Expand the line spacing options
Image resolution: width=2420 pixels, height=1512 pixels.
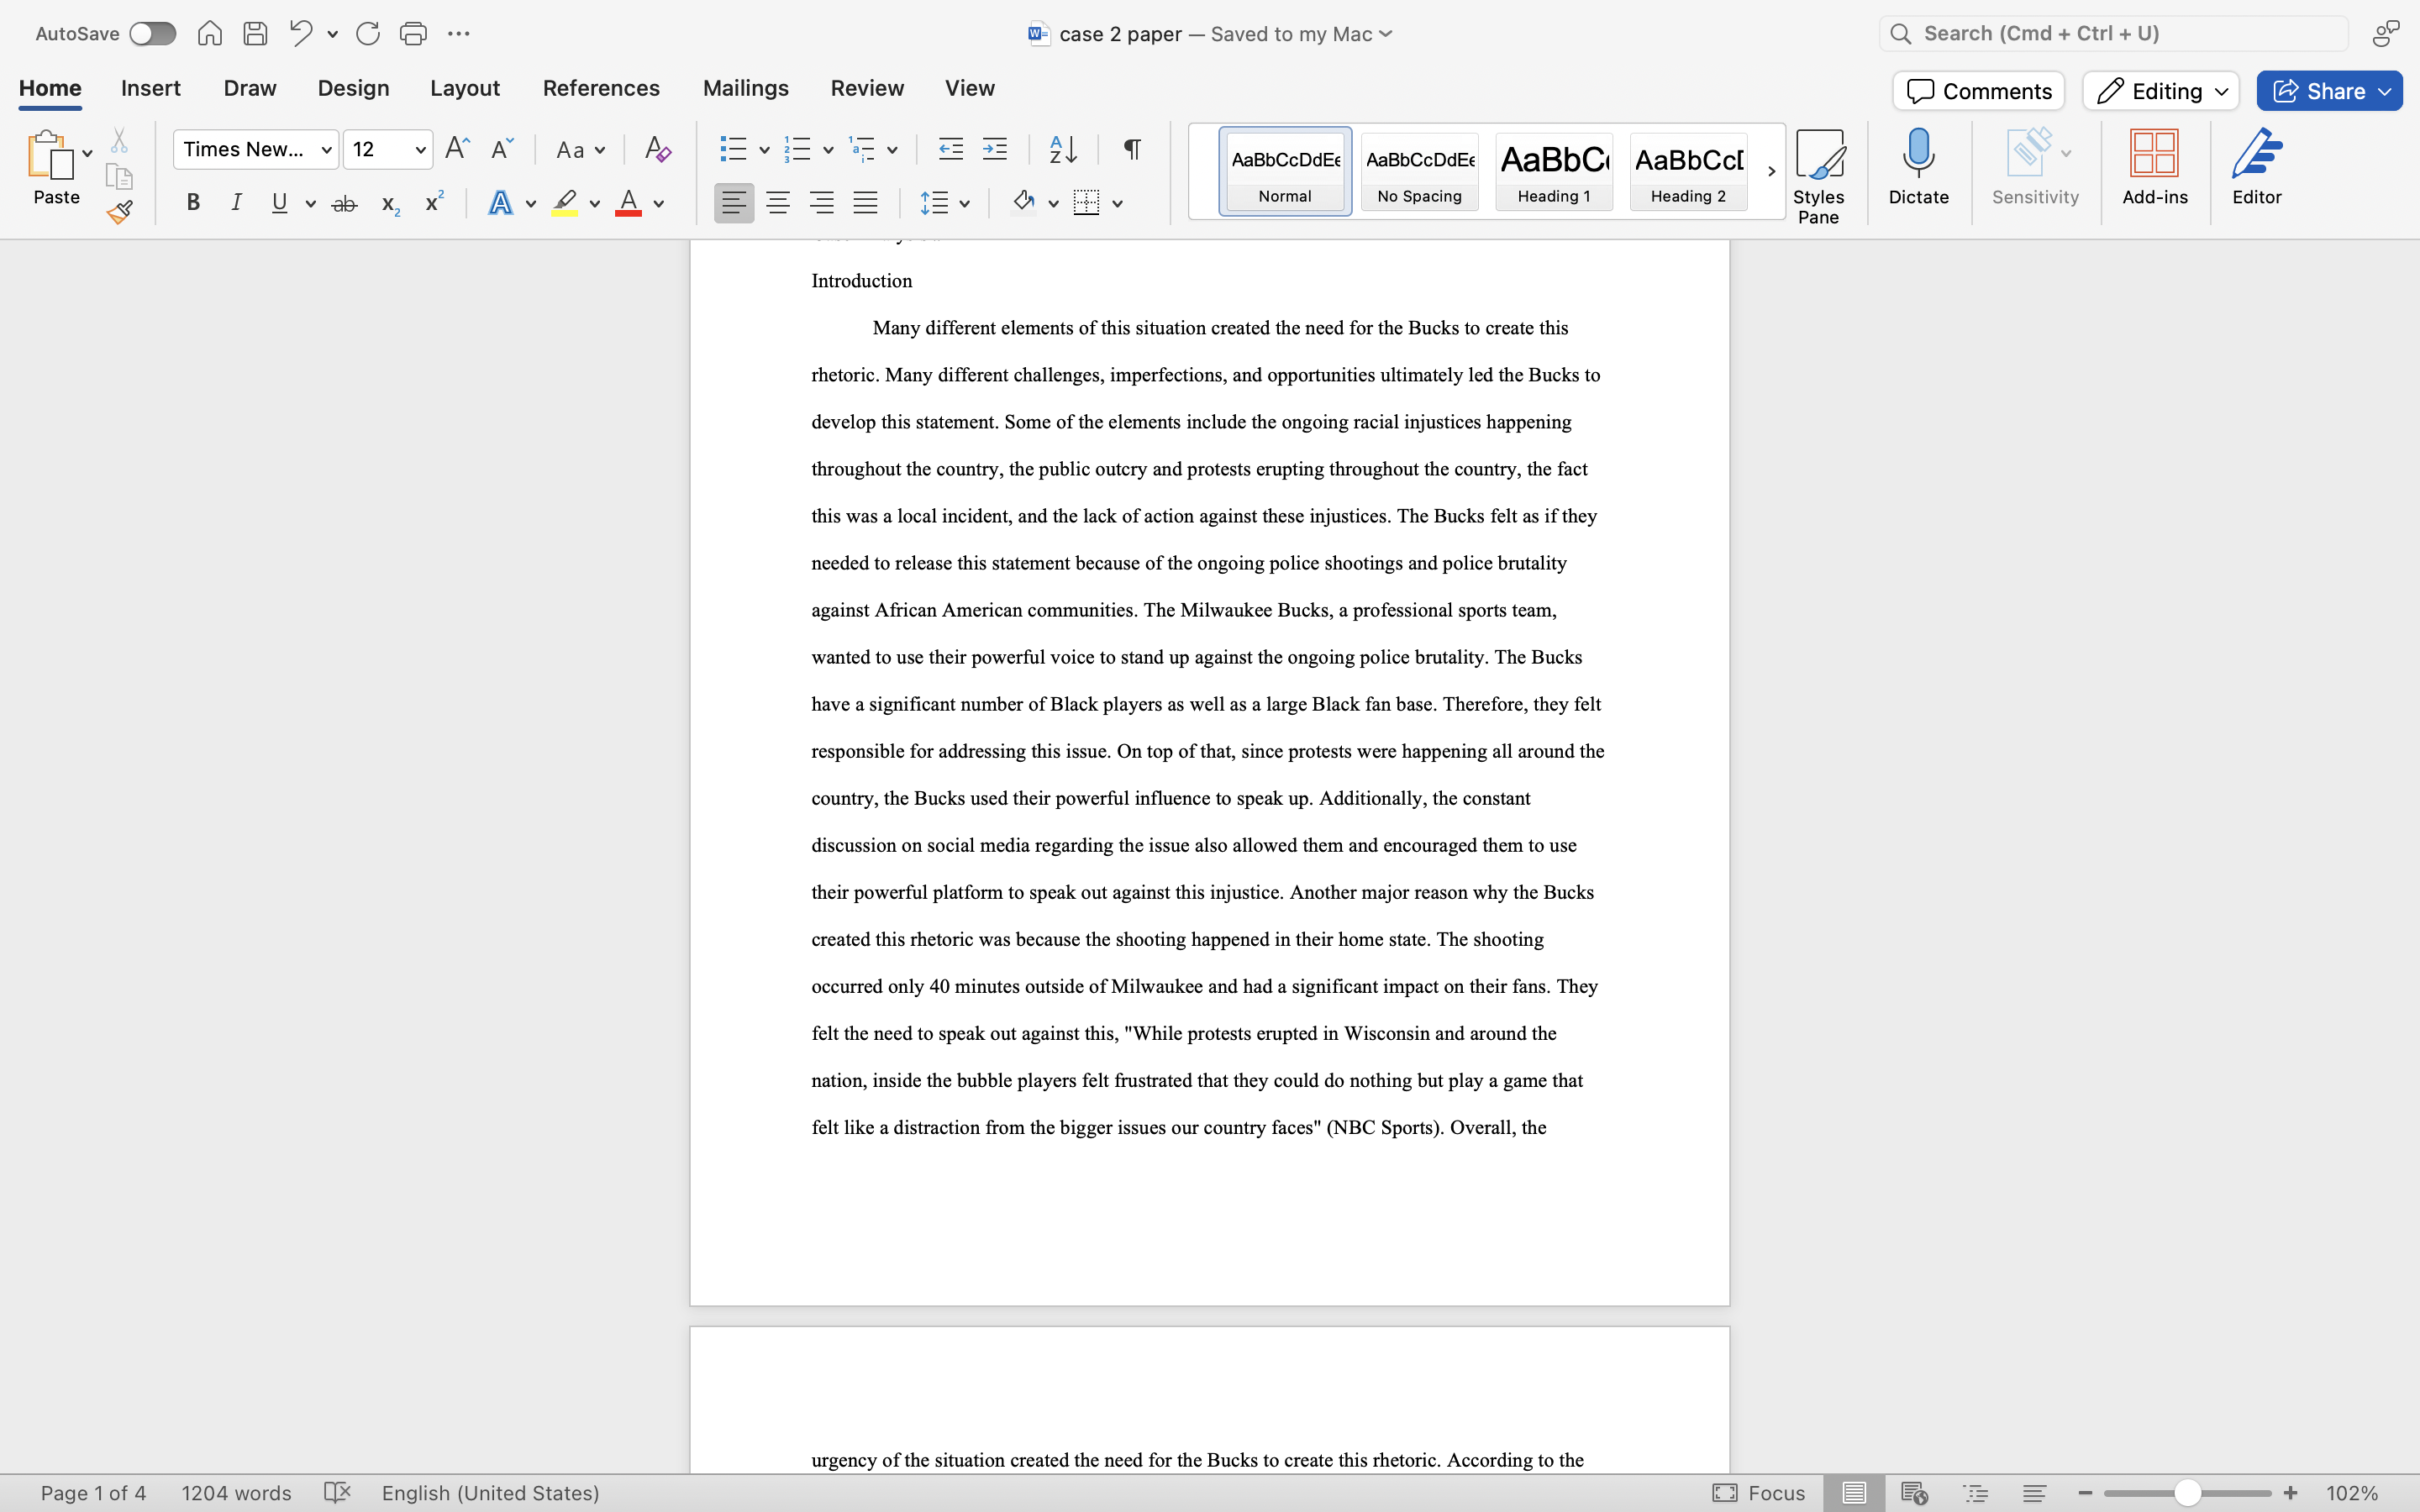[x=965, y=202]
